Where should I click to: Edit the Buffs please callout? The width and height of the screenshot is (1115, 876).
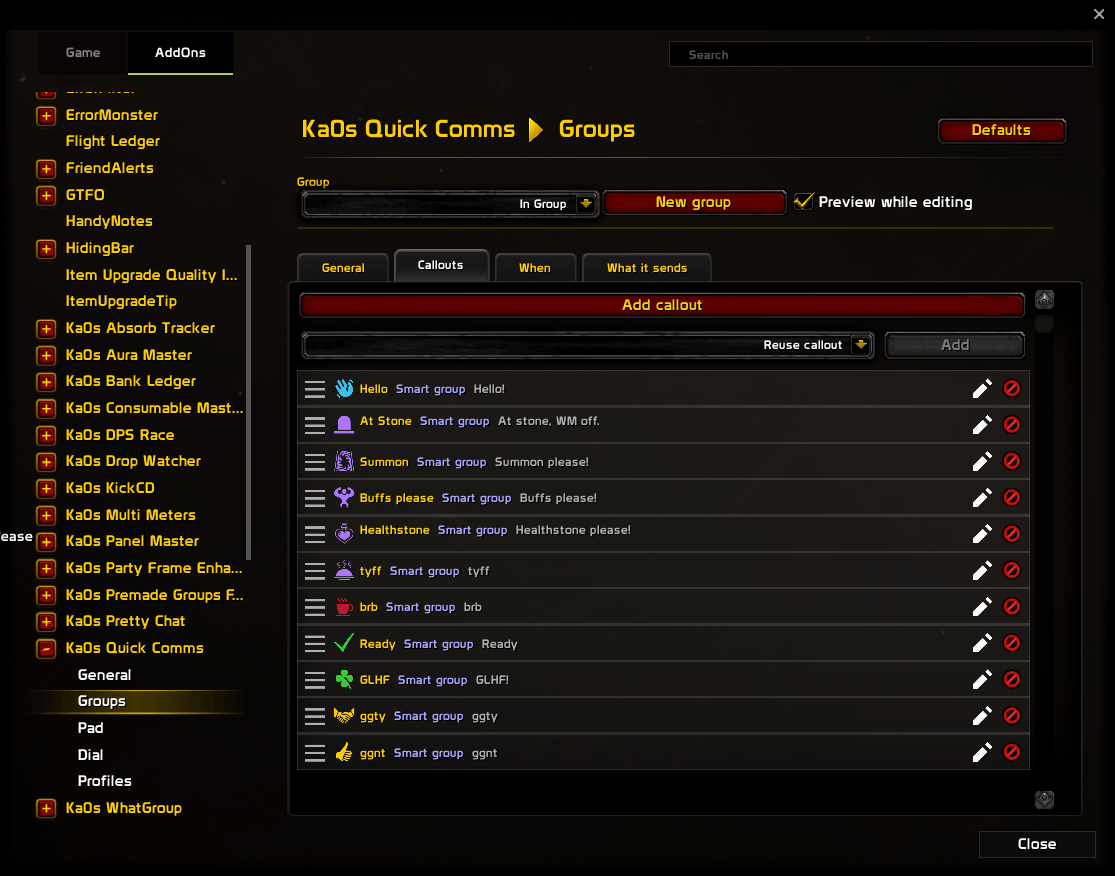982,498
